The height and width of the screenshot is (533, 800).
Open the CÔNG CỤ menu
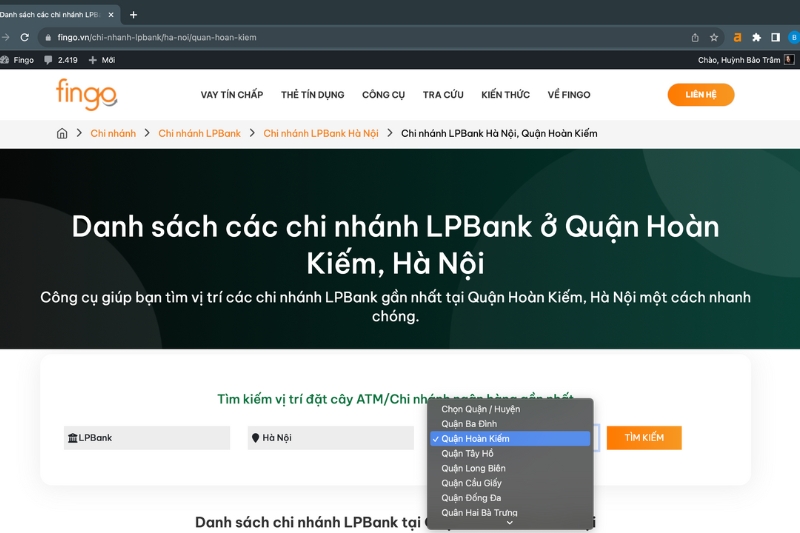click(x=383, y=95)
